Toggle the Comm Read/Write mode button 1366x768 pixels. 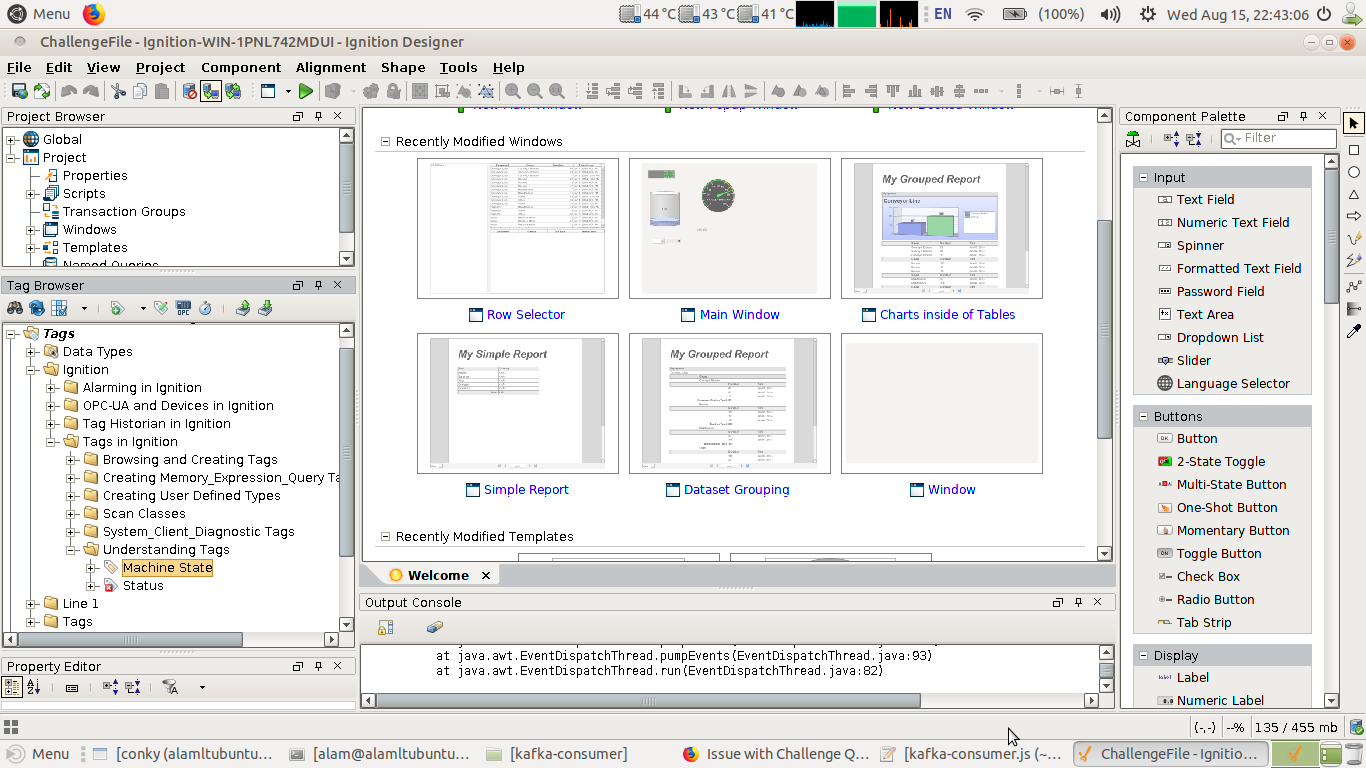tap(233, 91)
